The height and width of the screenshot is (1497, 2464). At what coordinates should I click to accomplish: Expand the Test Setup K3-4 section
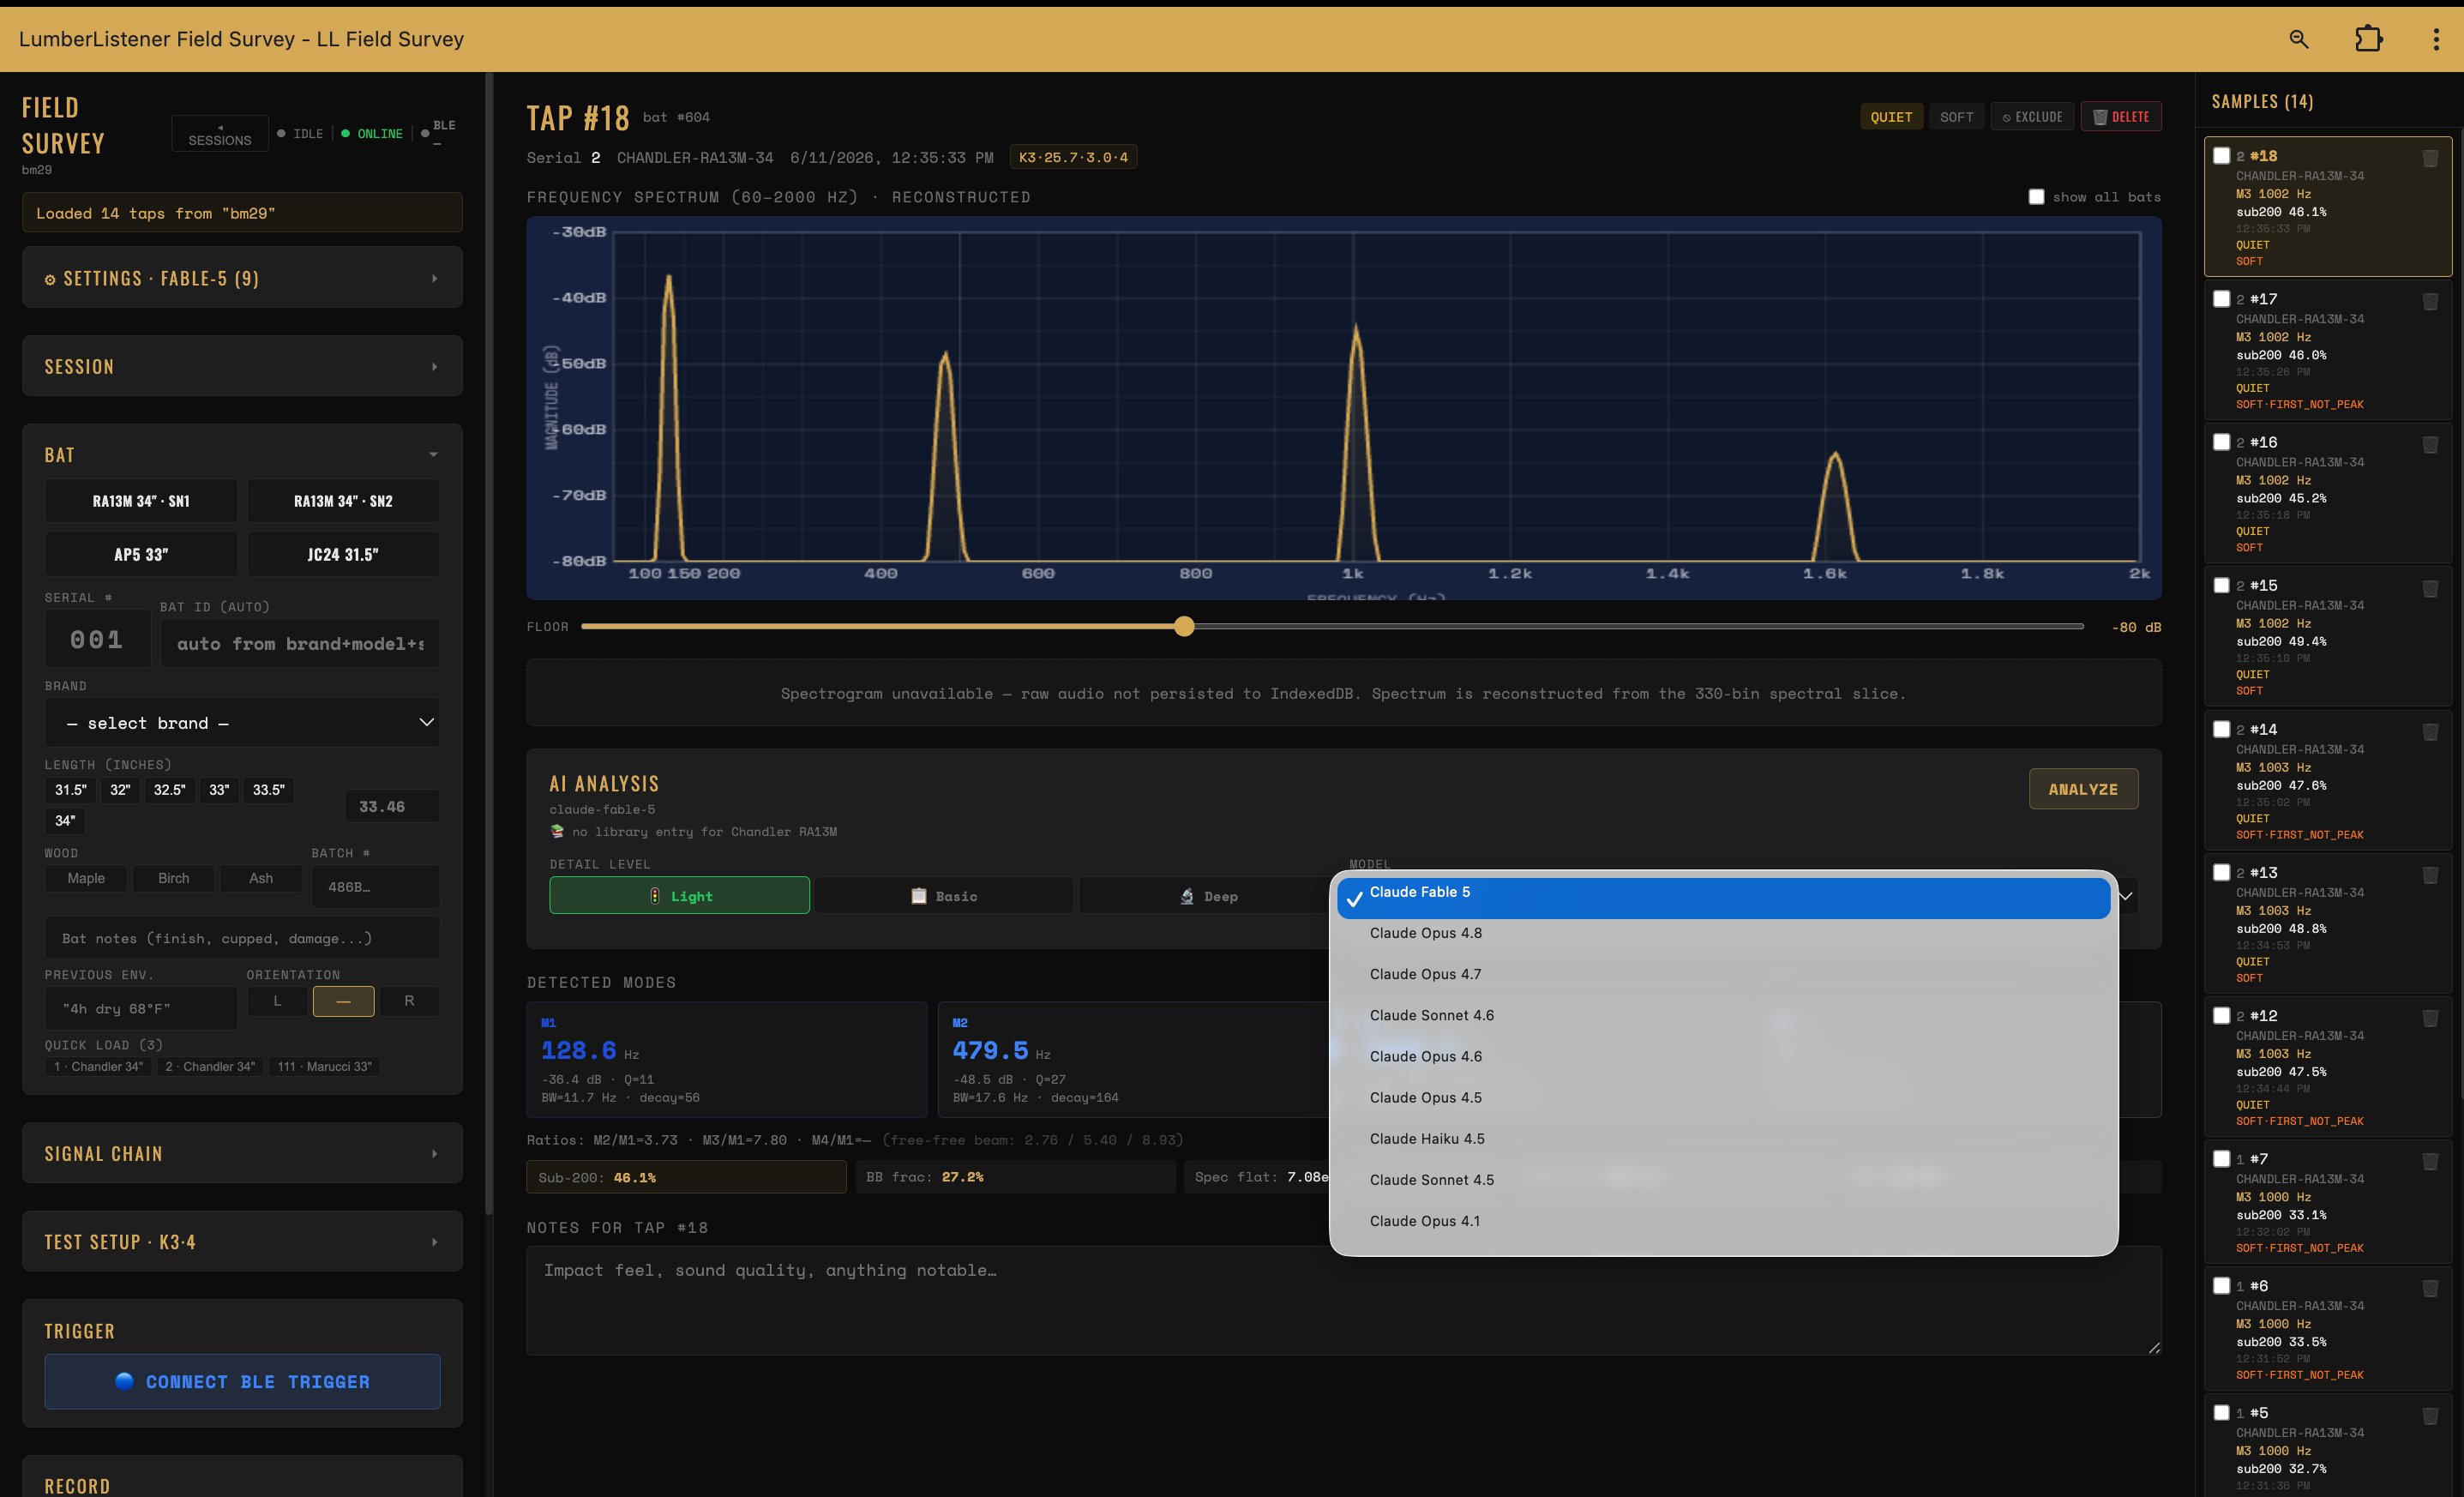(242, 1241)
